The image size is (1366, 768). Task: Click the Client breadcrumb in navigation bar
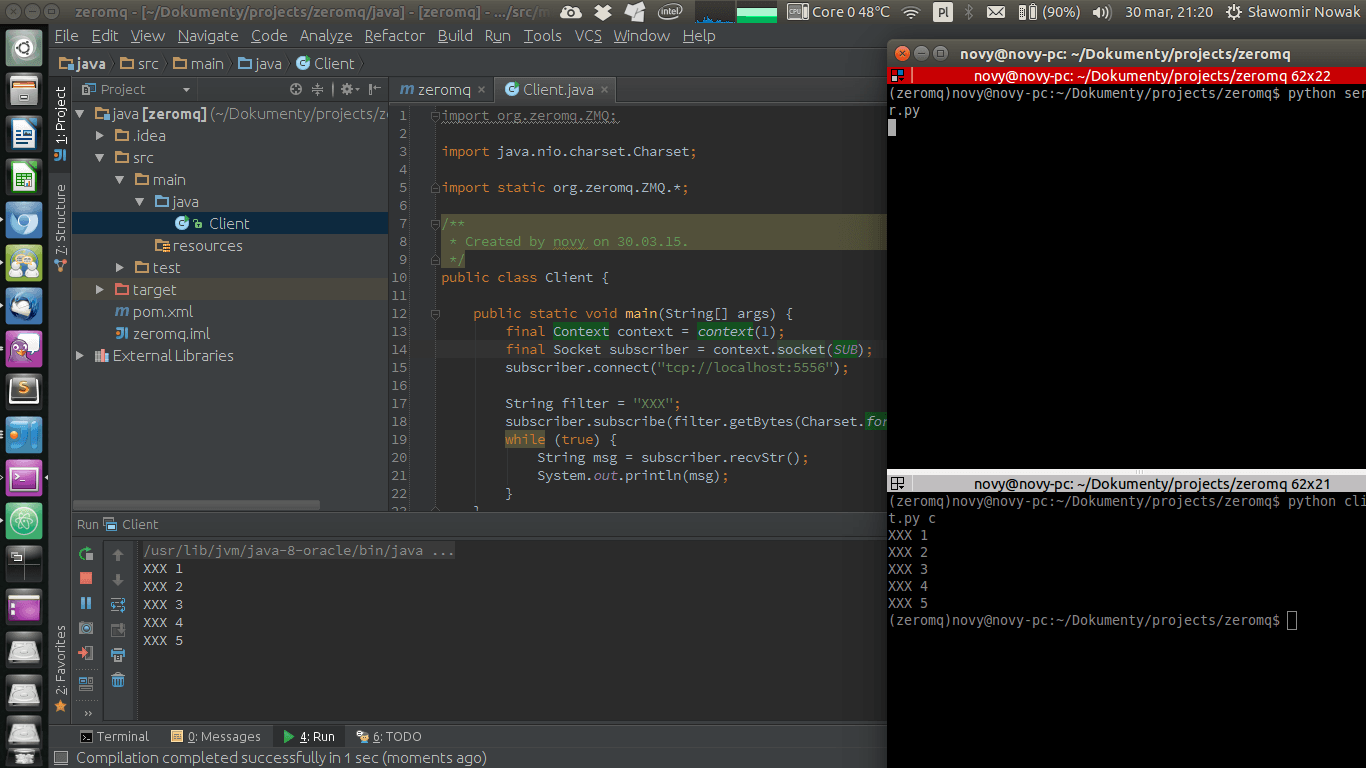click(324, 63)
